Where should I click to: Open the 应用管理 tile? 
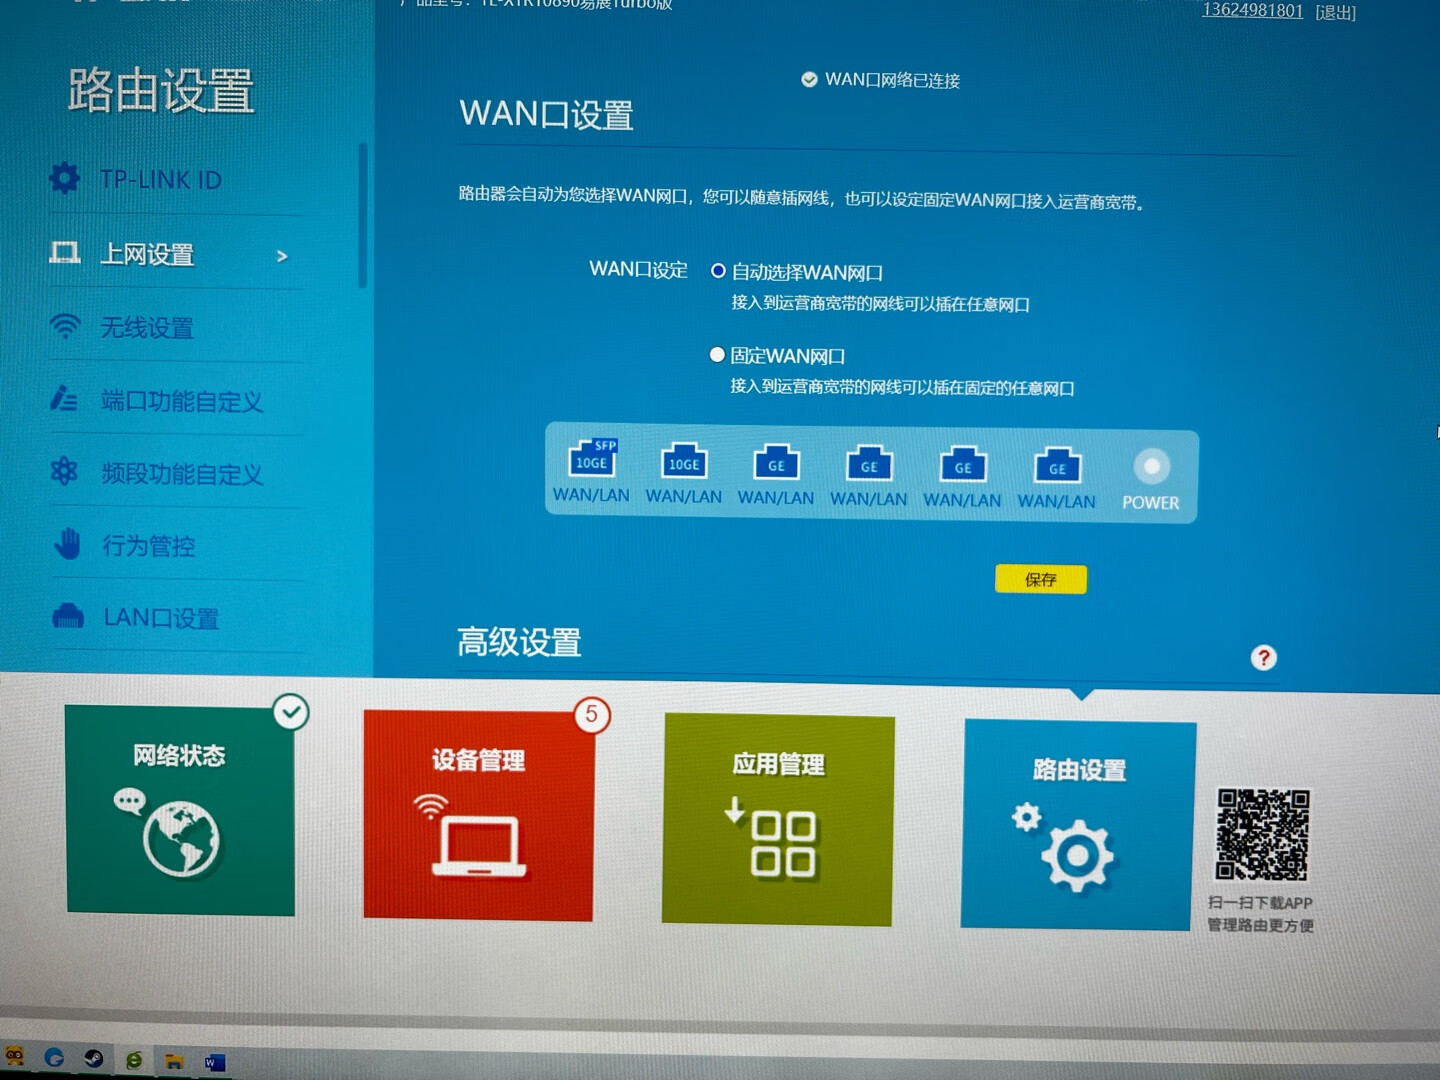click(x=777, y=819)
